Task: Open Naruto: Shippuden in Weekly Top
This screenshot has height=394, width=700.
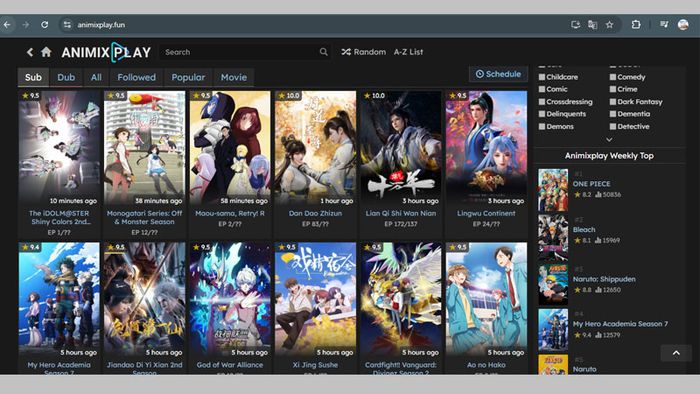Action: (604, 279)
